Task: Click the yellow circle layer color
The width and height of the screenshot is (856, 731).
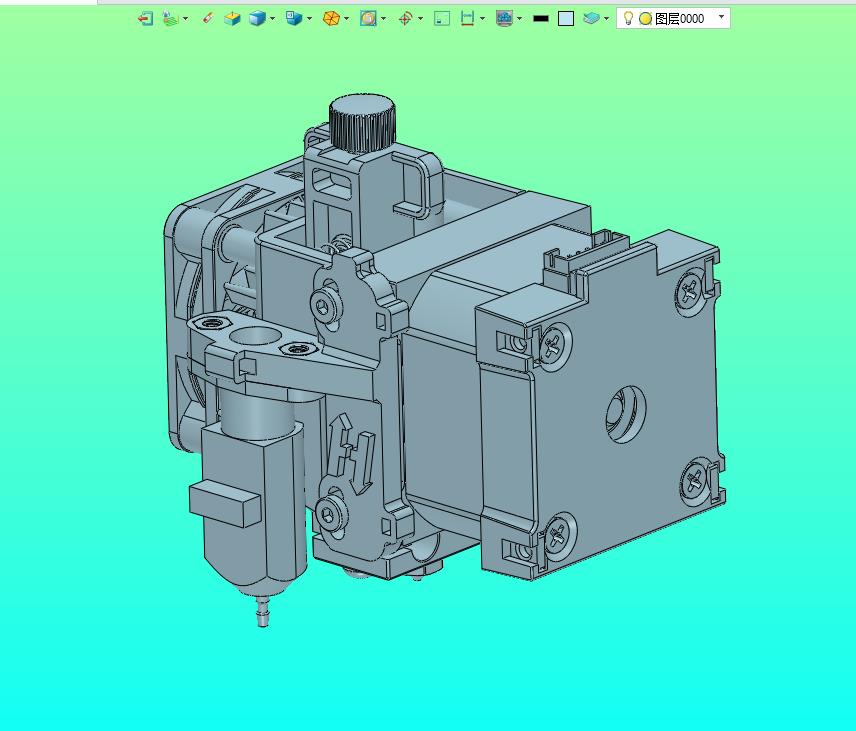Action: (x=645, y=19)
